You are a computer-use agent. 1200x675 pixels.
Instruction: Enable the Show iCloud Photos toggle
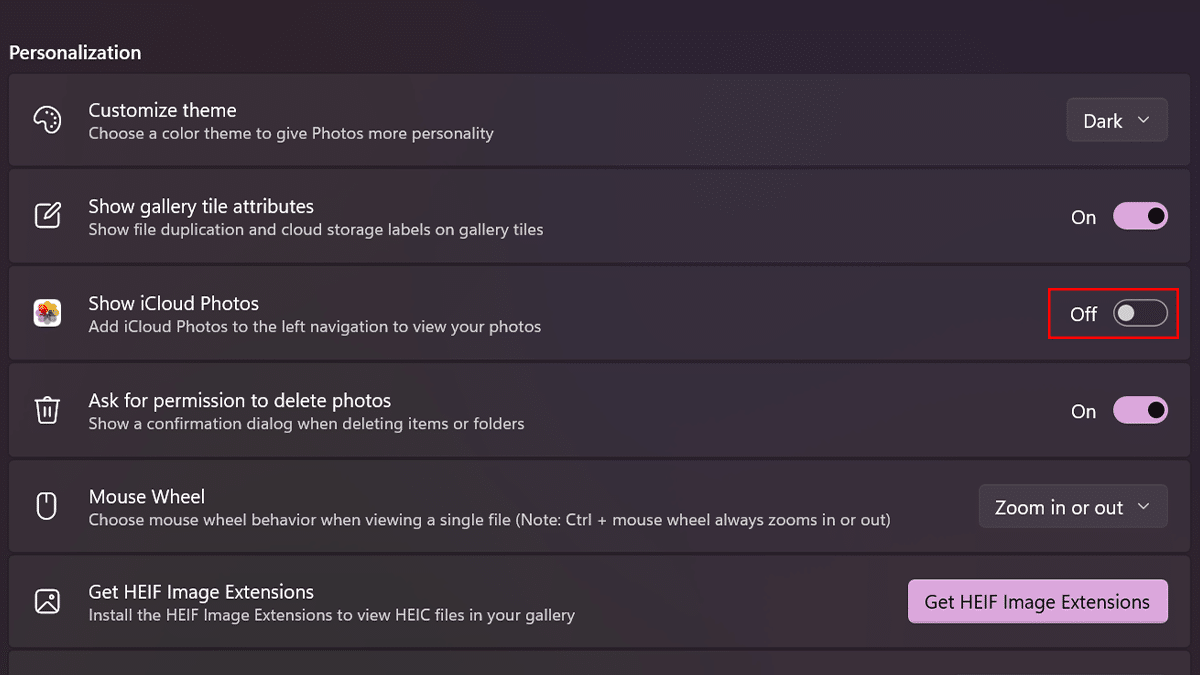[1140, 313]
